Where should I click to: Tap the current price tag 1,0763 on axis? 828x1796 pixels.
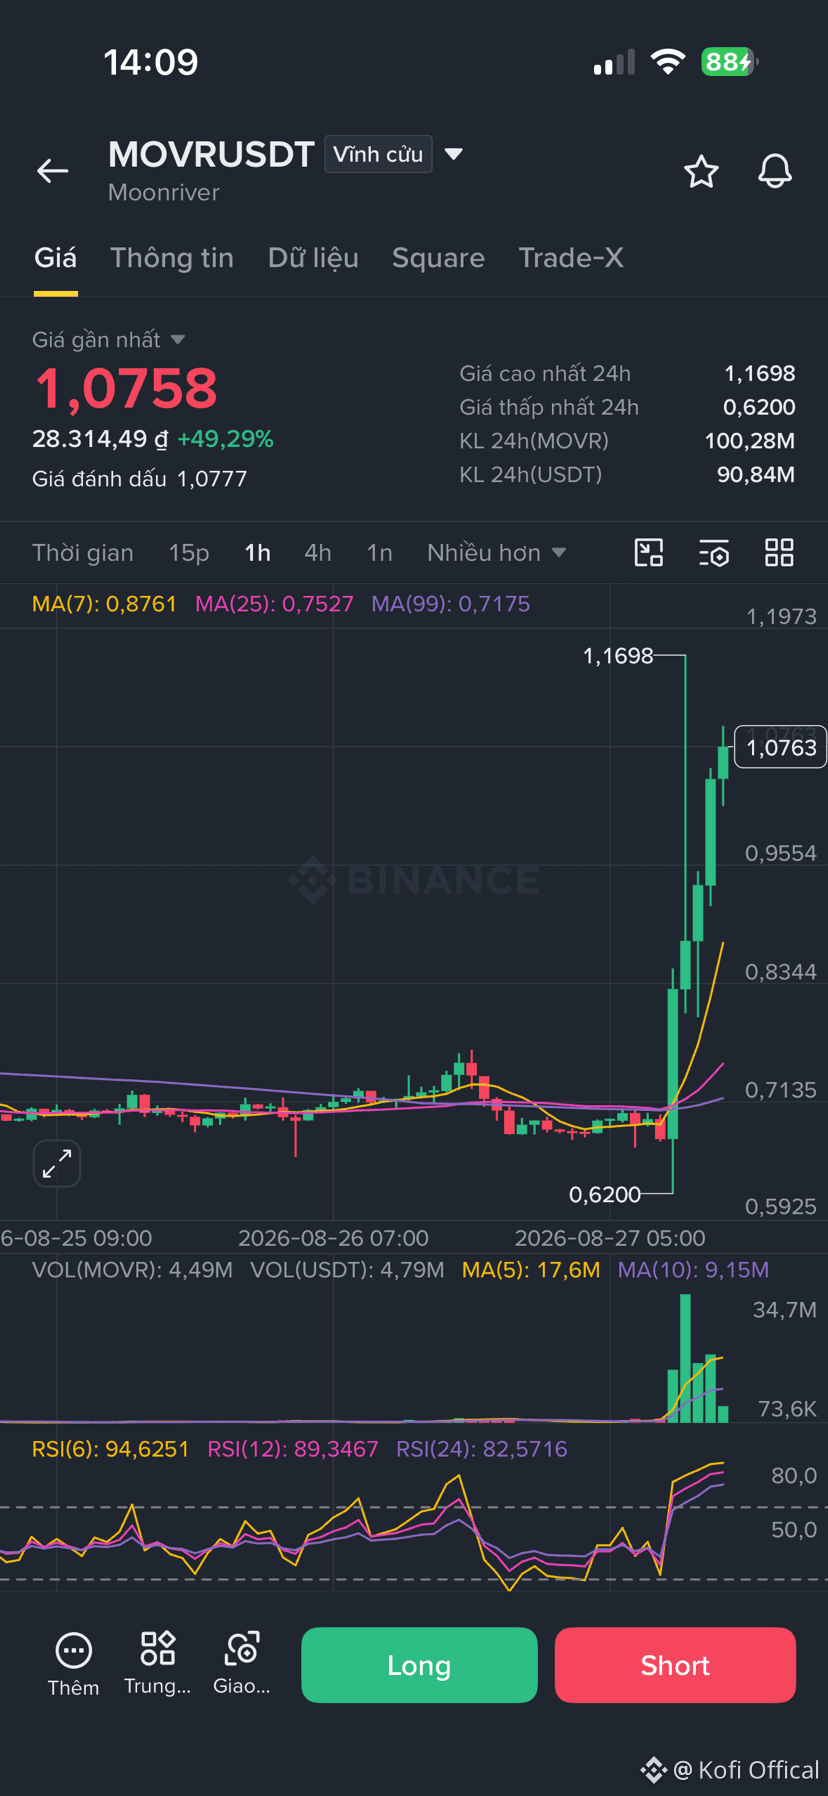coord(781,747)
